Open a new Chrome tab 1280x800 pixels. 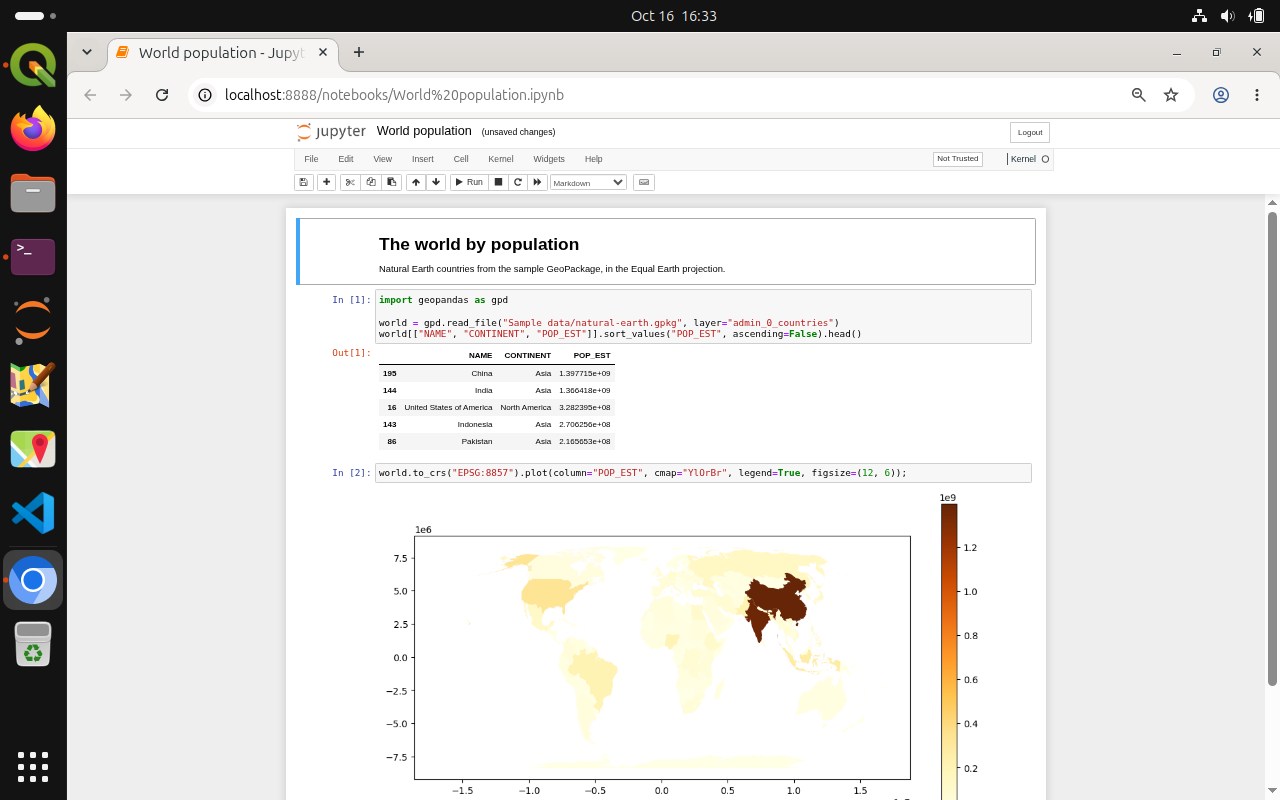pyautogui.click(x=359, y=52)
